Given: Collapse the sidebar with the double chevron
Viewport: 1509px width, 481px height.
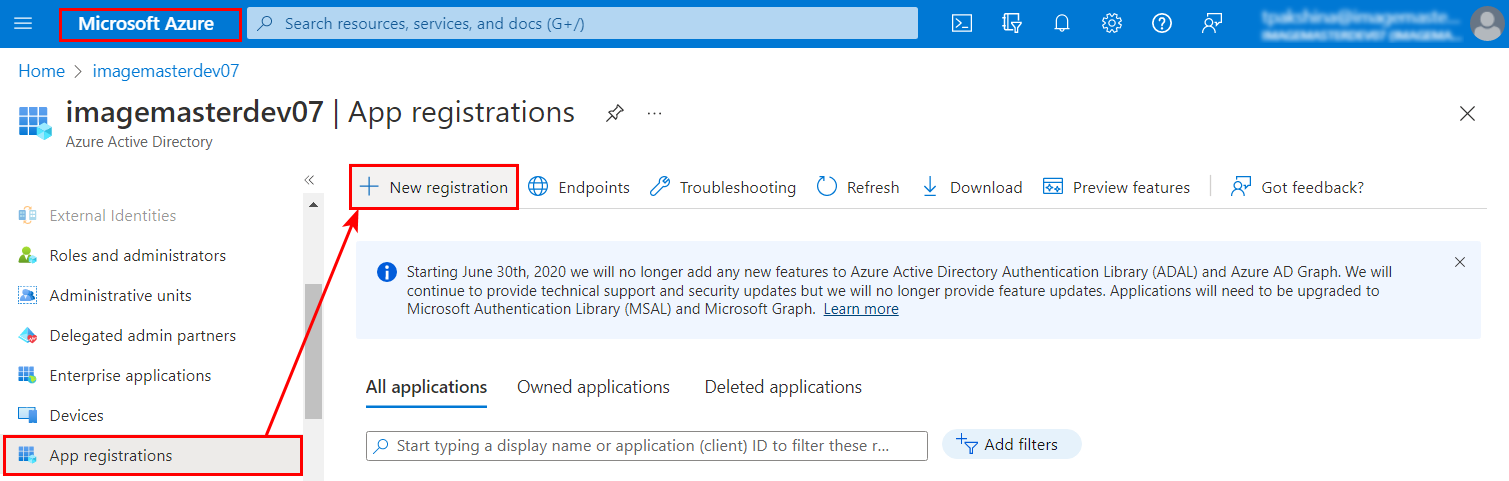Looking at the screenshot, I should tap(309, 180).
